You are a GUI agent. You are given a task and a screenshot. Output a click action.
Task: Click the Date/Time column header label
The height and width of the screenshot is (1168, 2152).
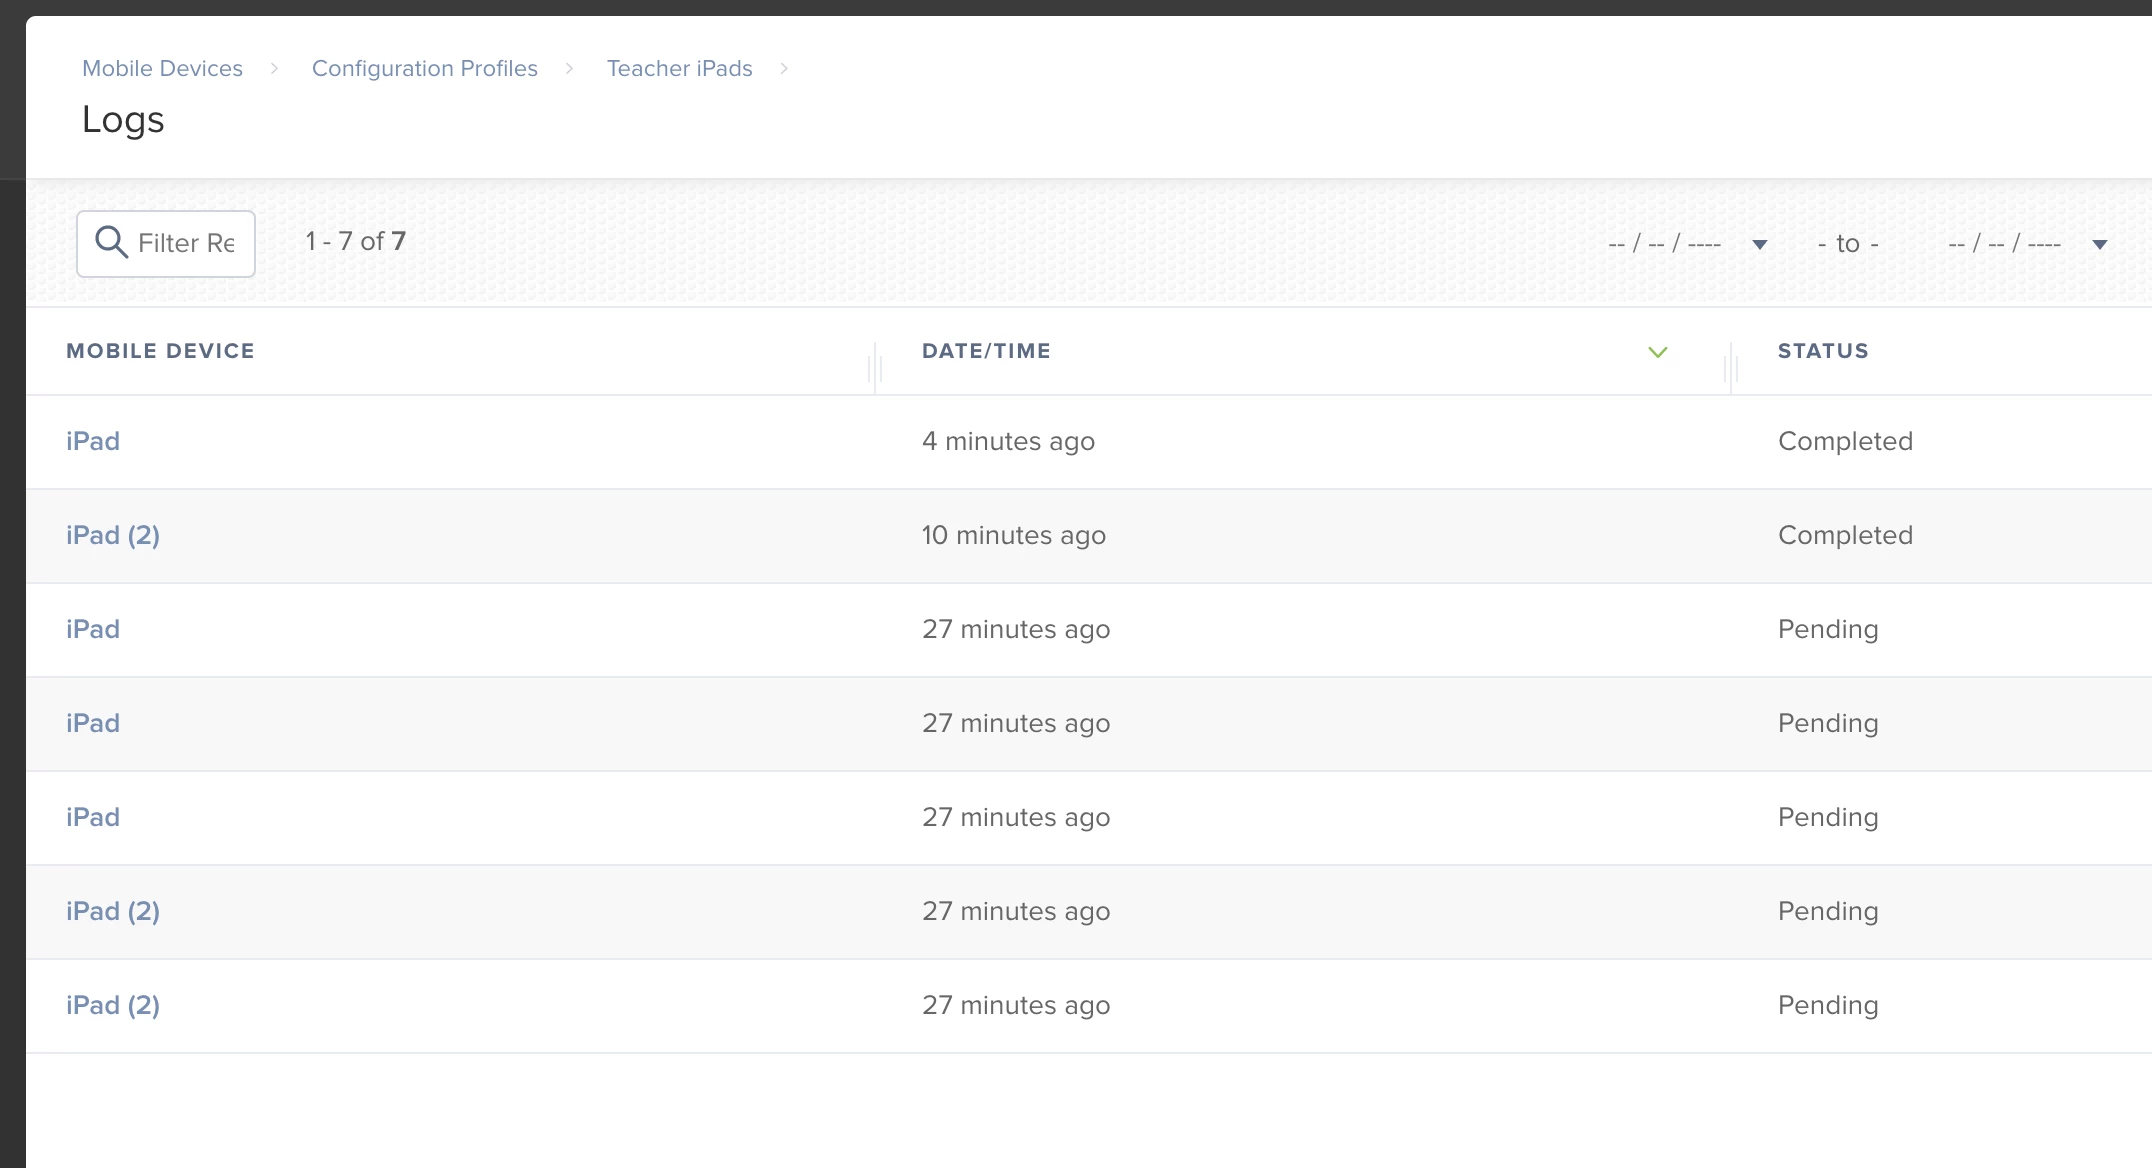985,351
